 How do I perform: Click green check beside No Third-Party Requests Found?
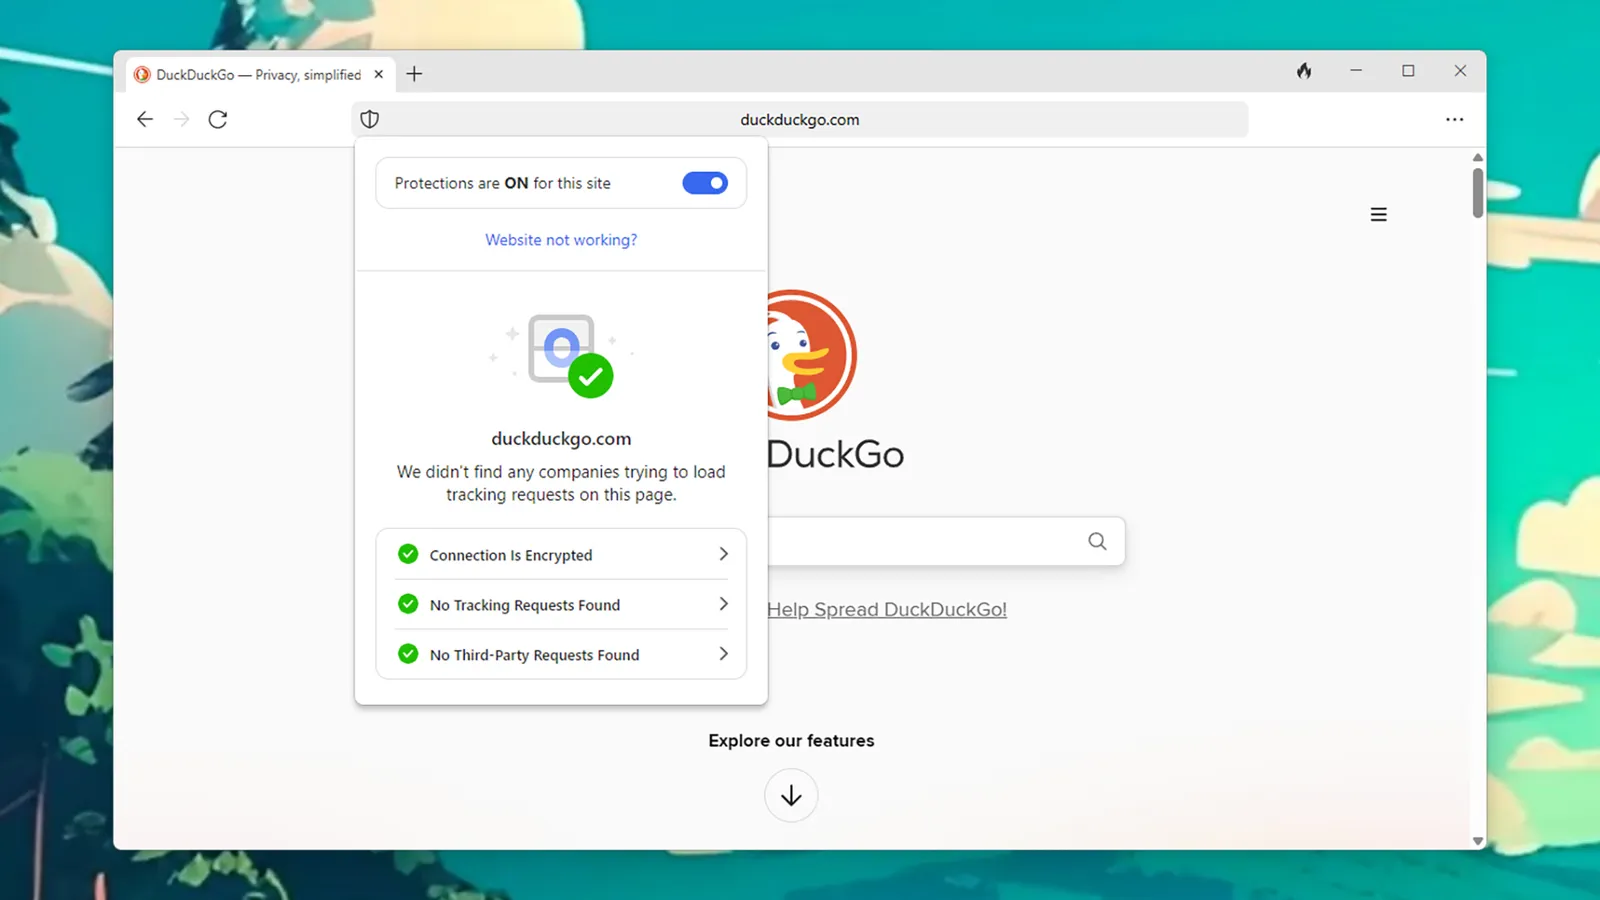point(408,654)
